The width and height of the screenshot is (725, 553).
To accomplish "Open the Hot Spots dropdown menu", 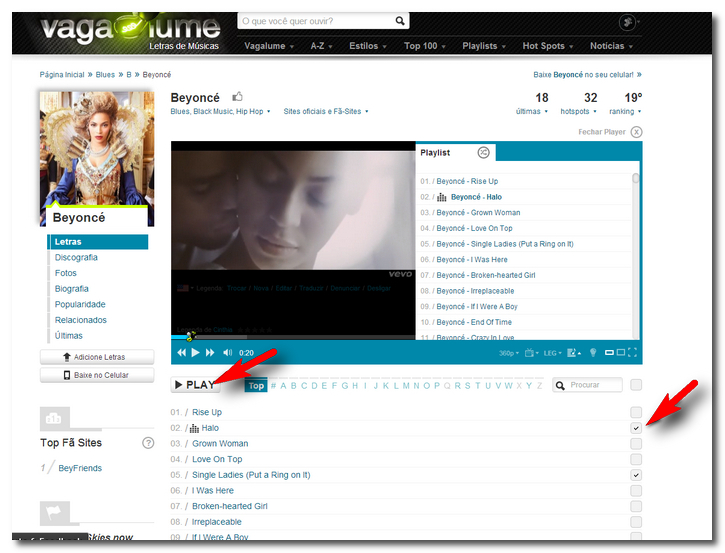I will (x=548, y=46).
